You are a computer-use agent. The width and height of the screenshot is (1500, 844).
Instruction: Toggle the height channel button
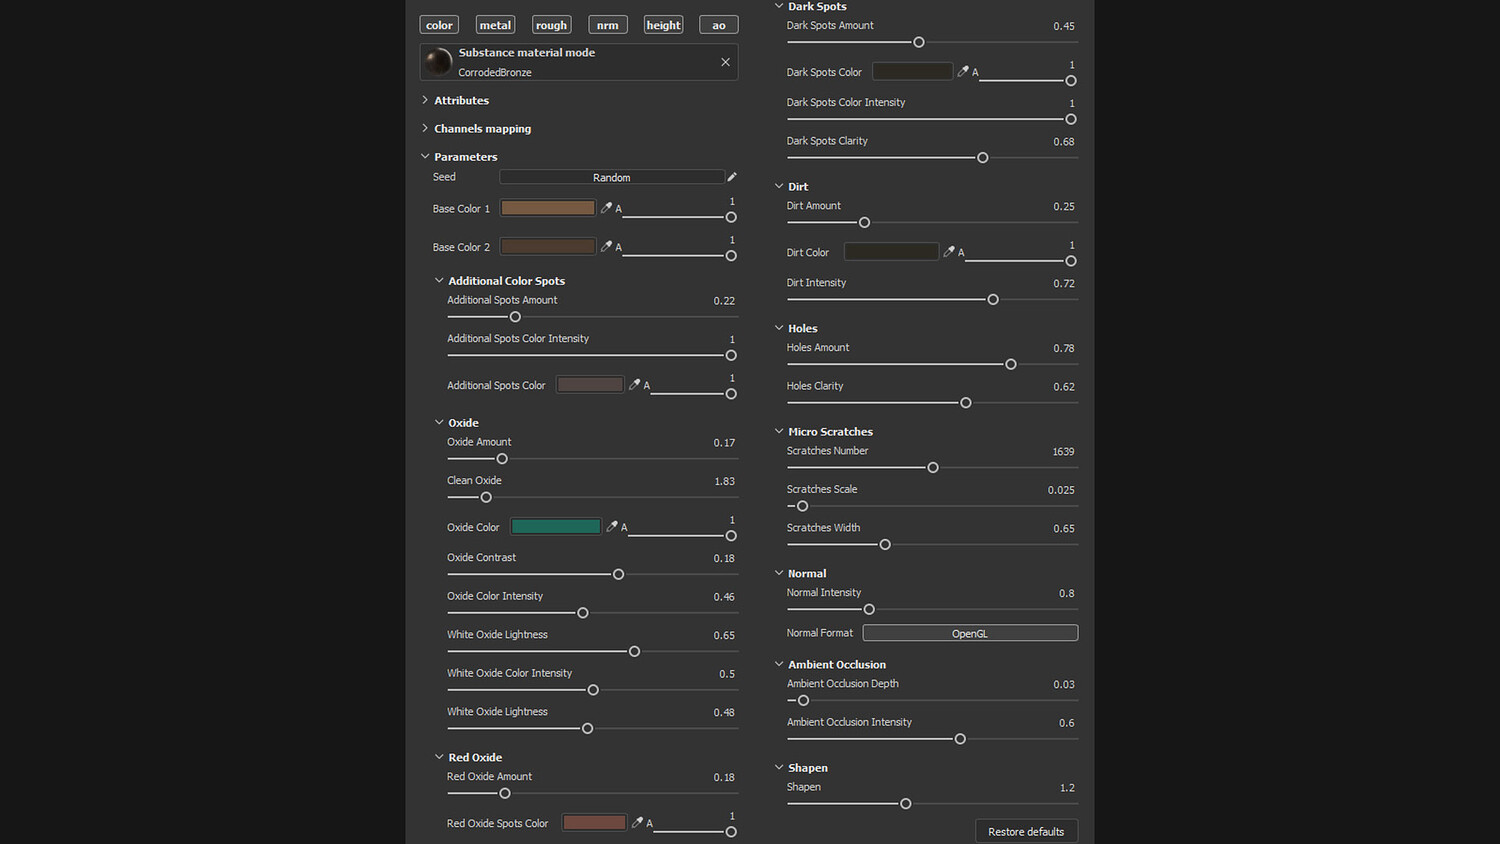[663, 25]
